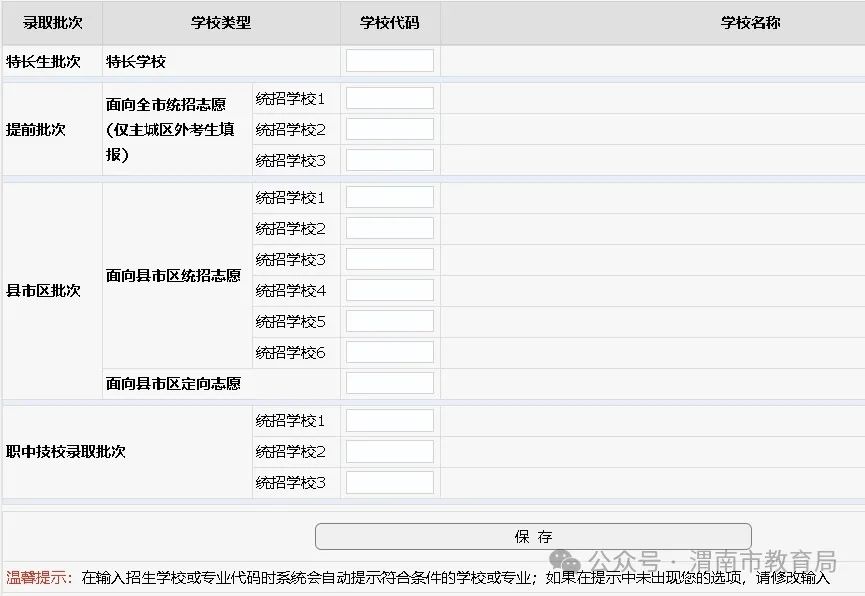Select 统招学校1 input under 职中技校录取批次
Screen dimensions: 865x596
(389, 420)
